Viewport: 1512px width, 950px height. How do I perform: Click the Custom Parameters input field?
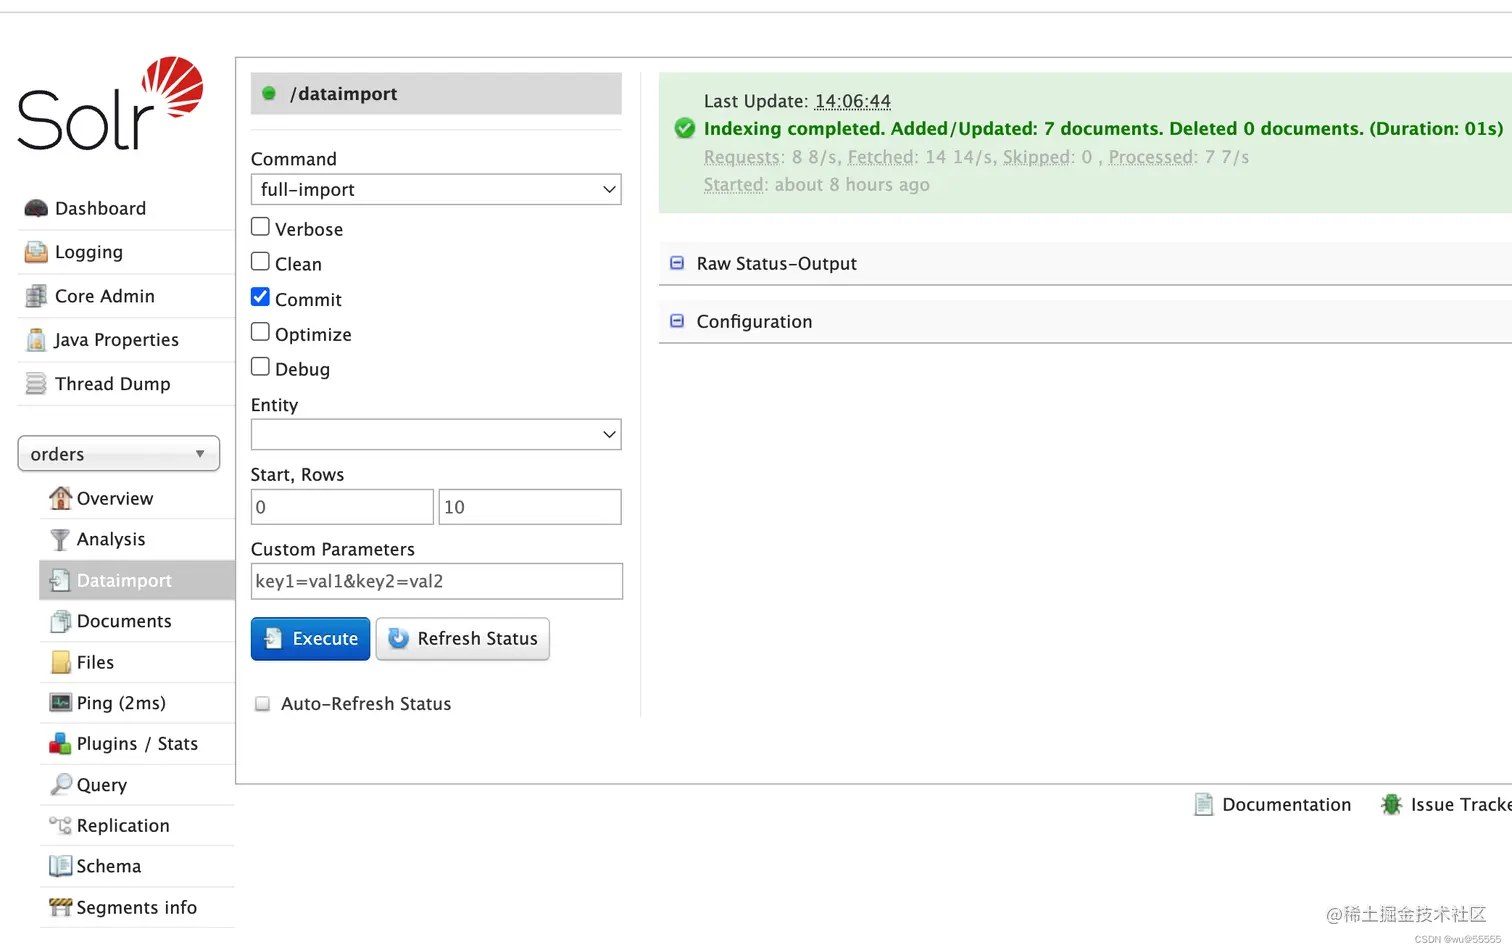(x=437, y=581)
